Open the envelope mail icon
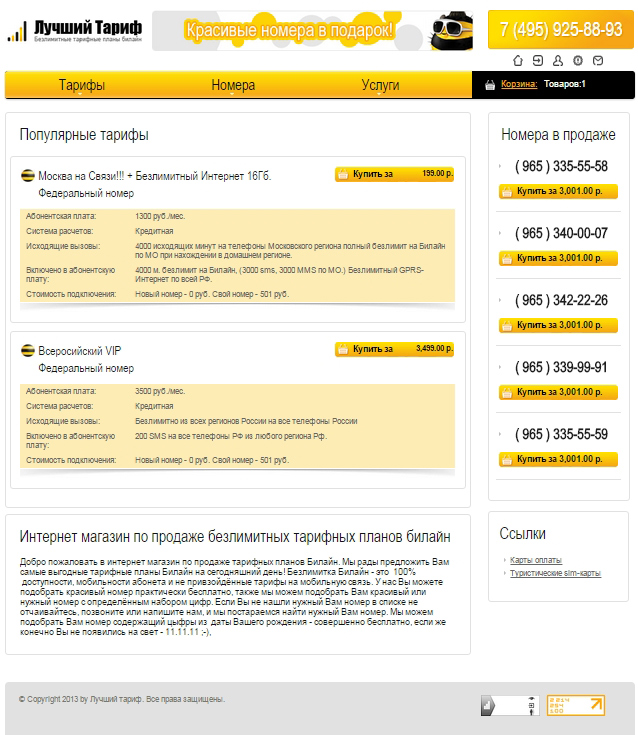Image resolution: width=638 pixels, height=735 pixels. point(598,60)
